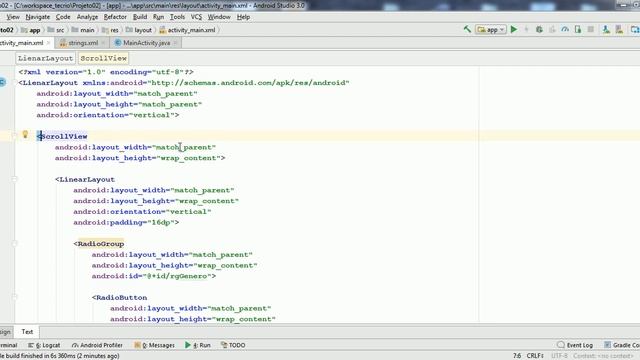Collapse the LienarLayout root tag fold

click(15, 82)
